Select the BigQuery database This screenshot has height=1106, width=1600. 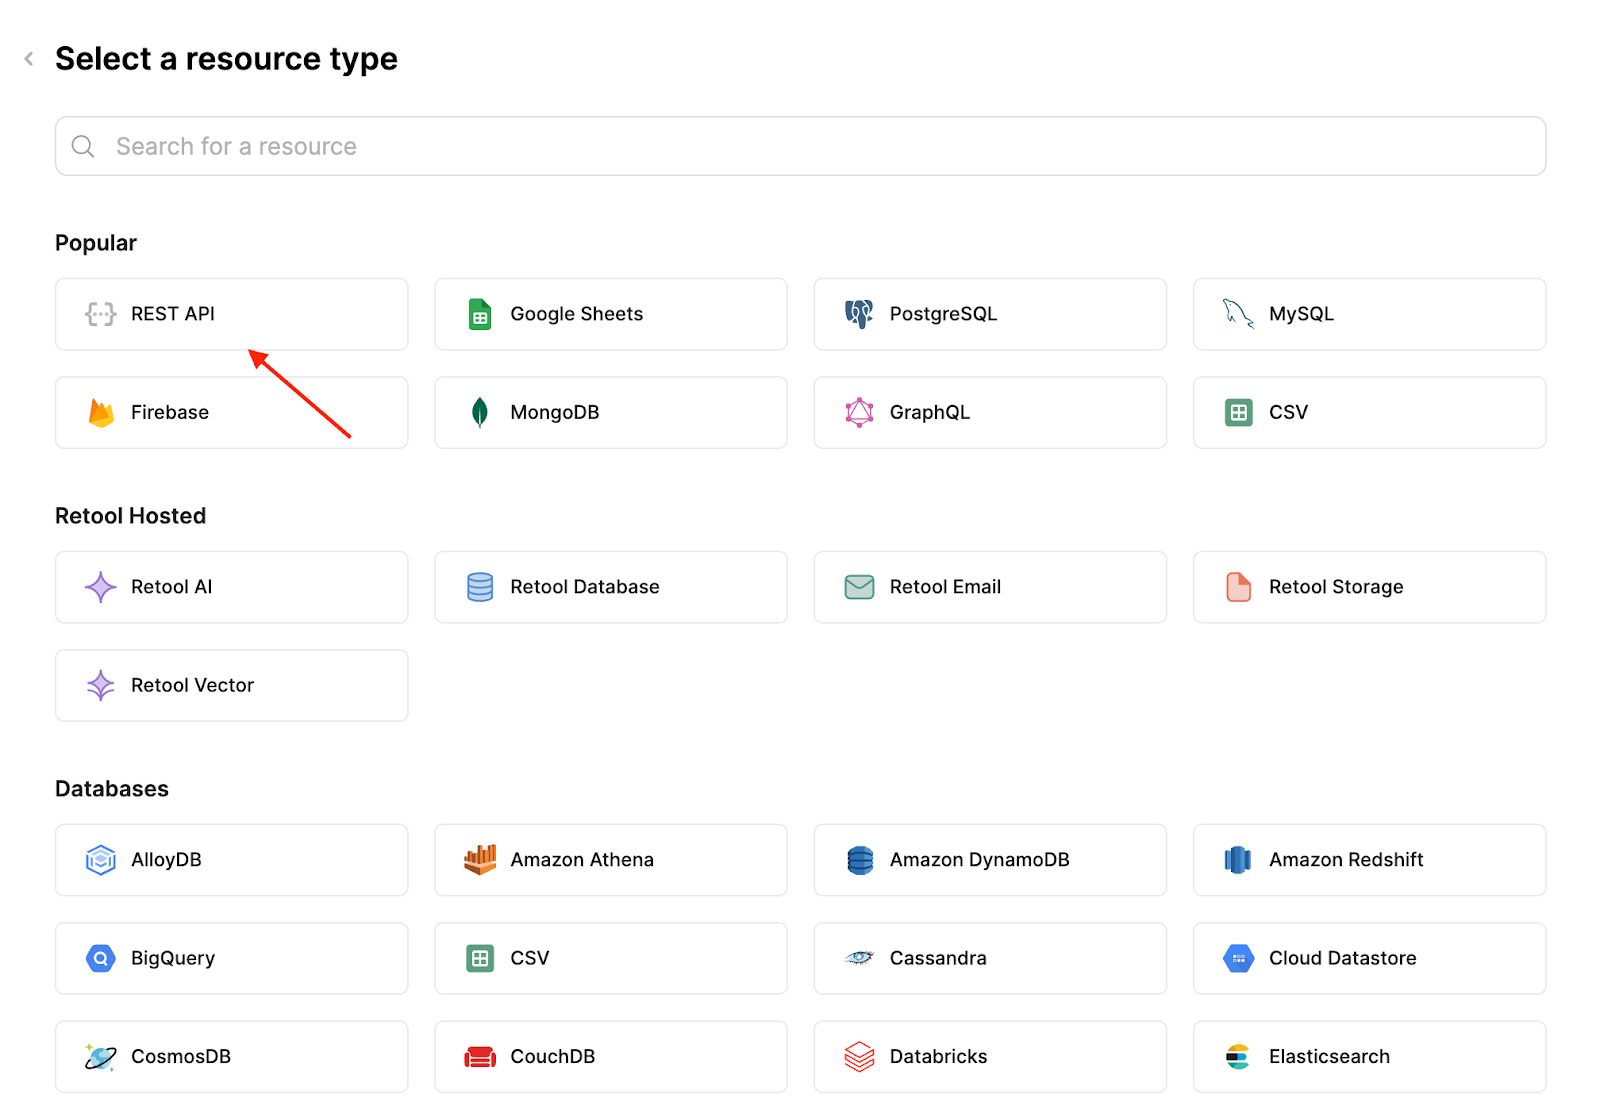click(x=230, y=958)
